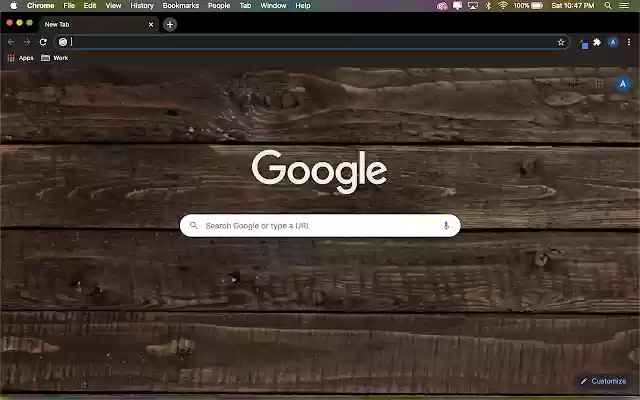640x400 pixels.
Task: Open the Work bookmarks folder
Action: [55, 58]
